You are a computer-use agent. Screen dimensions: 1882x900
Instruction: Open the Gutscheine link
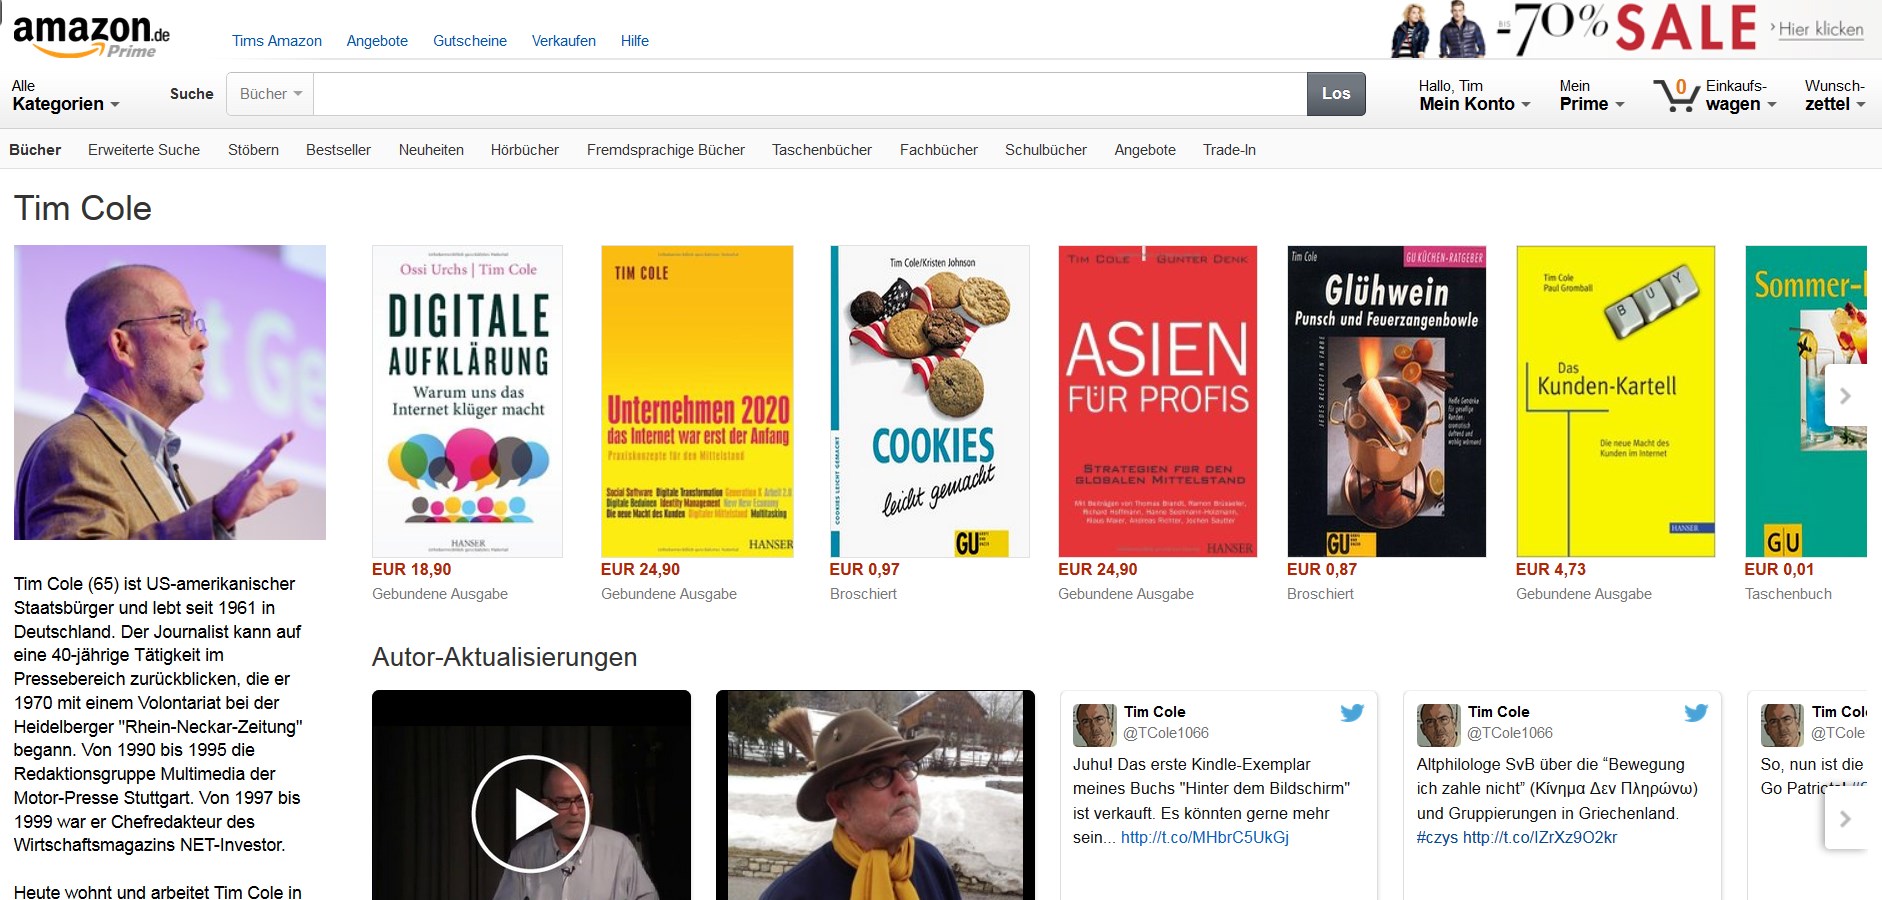tap(469, 41)
